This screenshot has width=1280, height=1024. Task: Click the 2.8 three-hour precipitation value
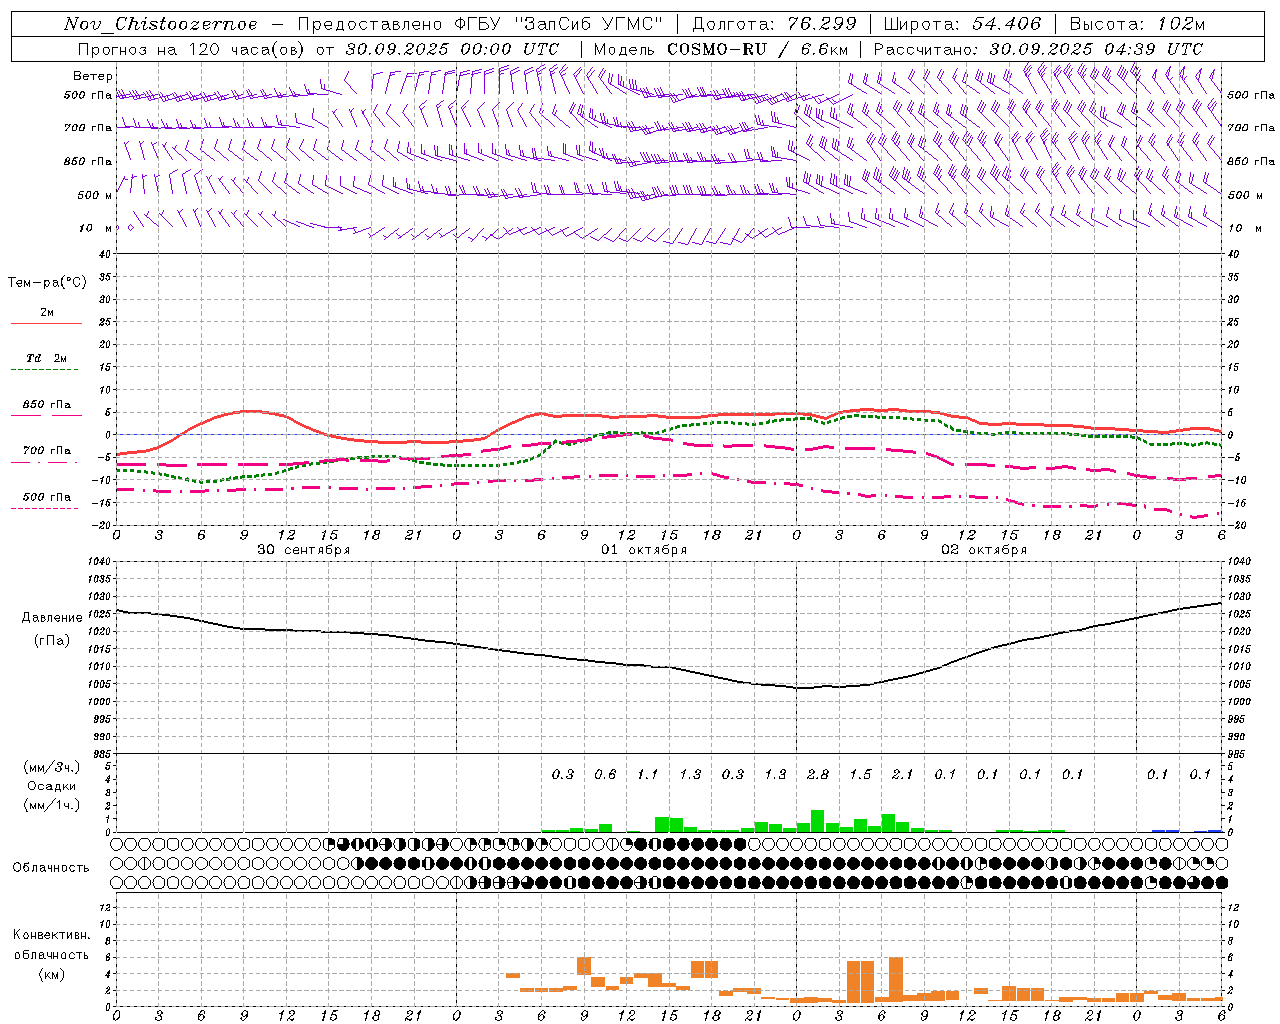pos(817,774)
